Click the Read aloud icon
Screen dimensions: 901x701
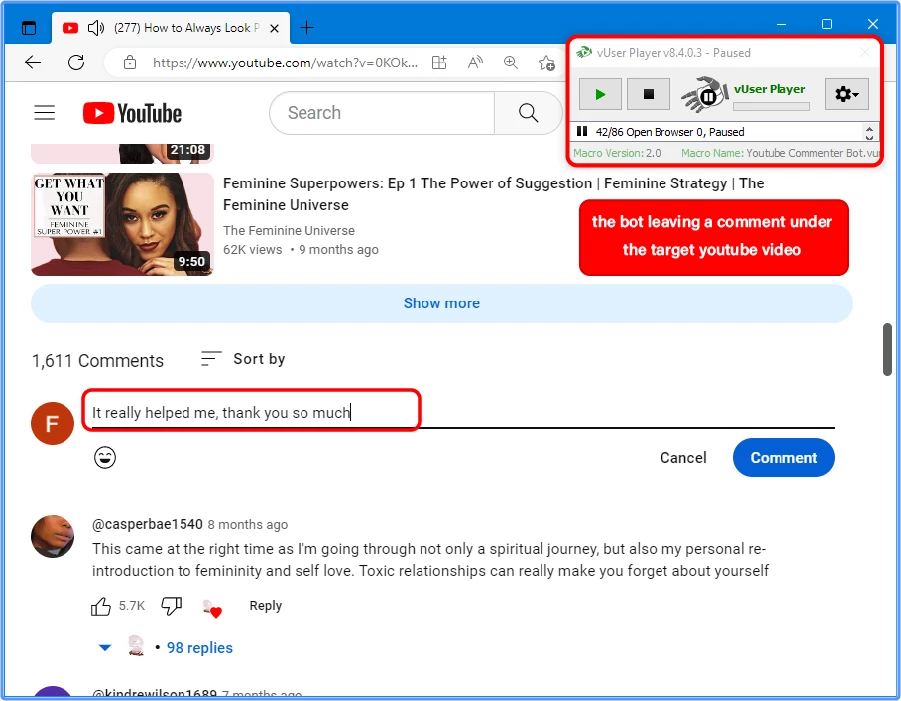[475, 62]
